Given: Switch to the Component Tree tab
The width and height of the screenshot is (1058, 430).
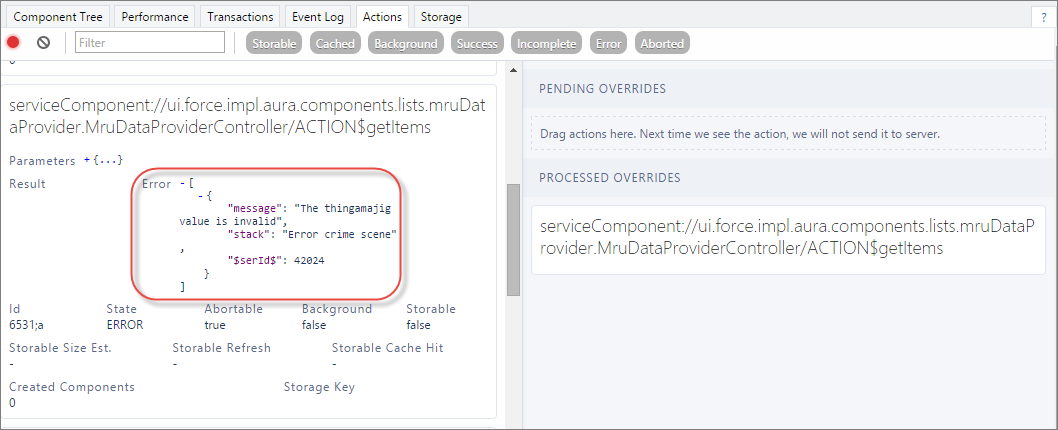Looking at the screenshot, I should 57,17.
